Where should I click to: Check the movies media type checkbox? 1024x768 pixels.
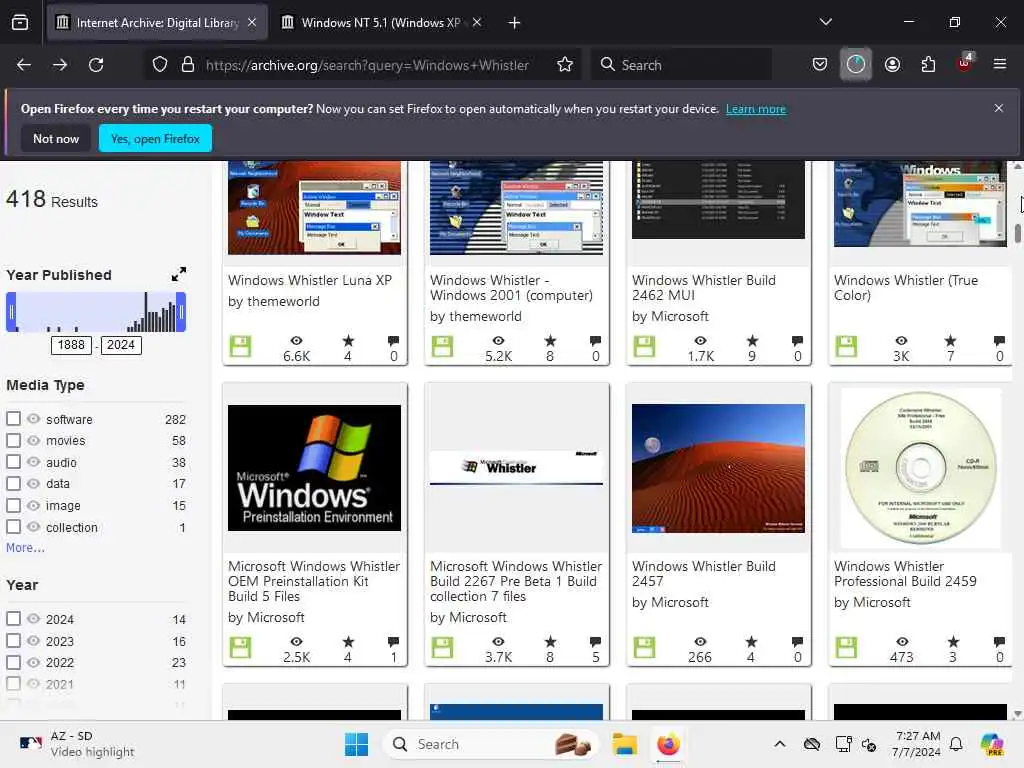(x=13, y=440)
